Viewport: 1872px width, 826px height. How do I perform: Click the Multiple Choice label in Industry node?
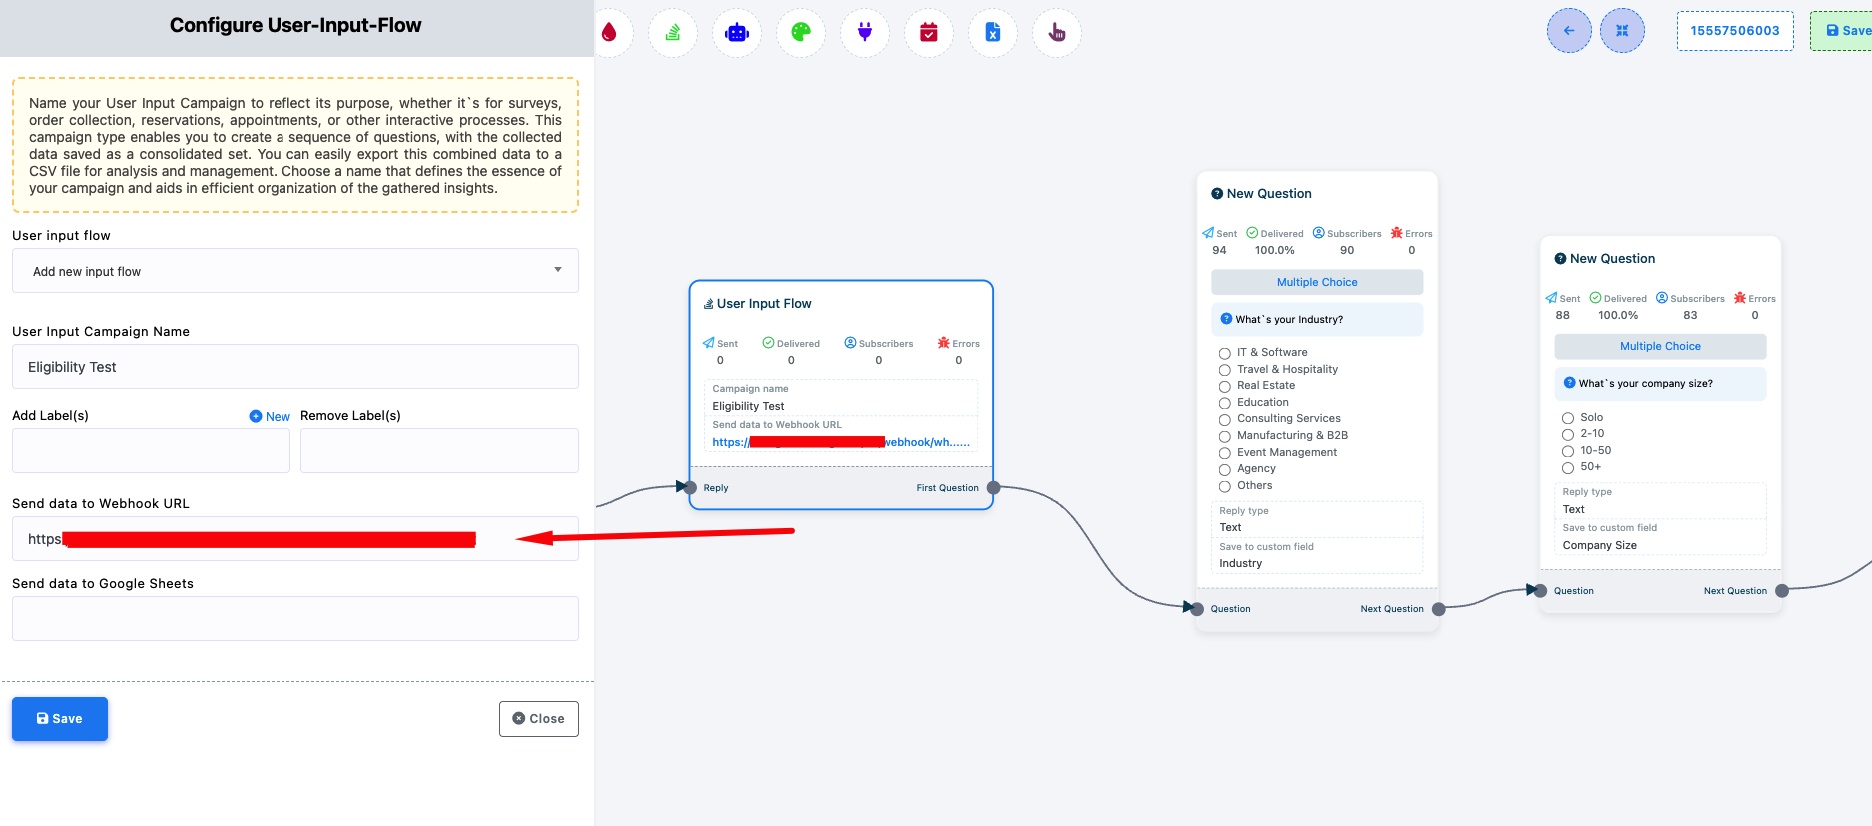[x=1317, y=283]
